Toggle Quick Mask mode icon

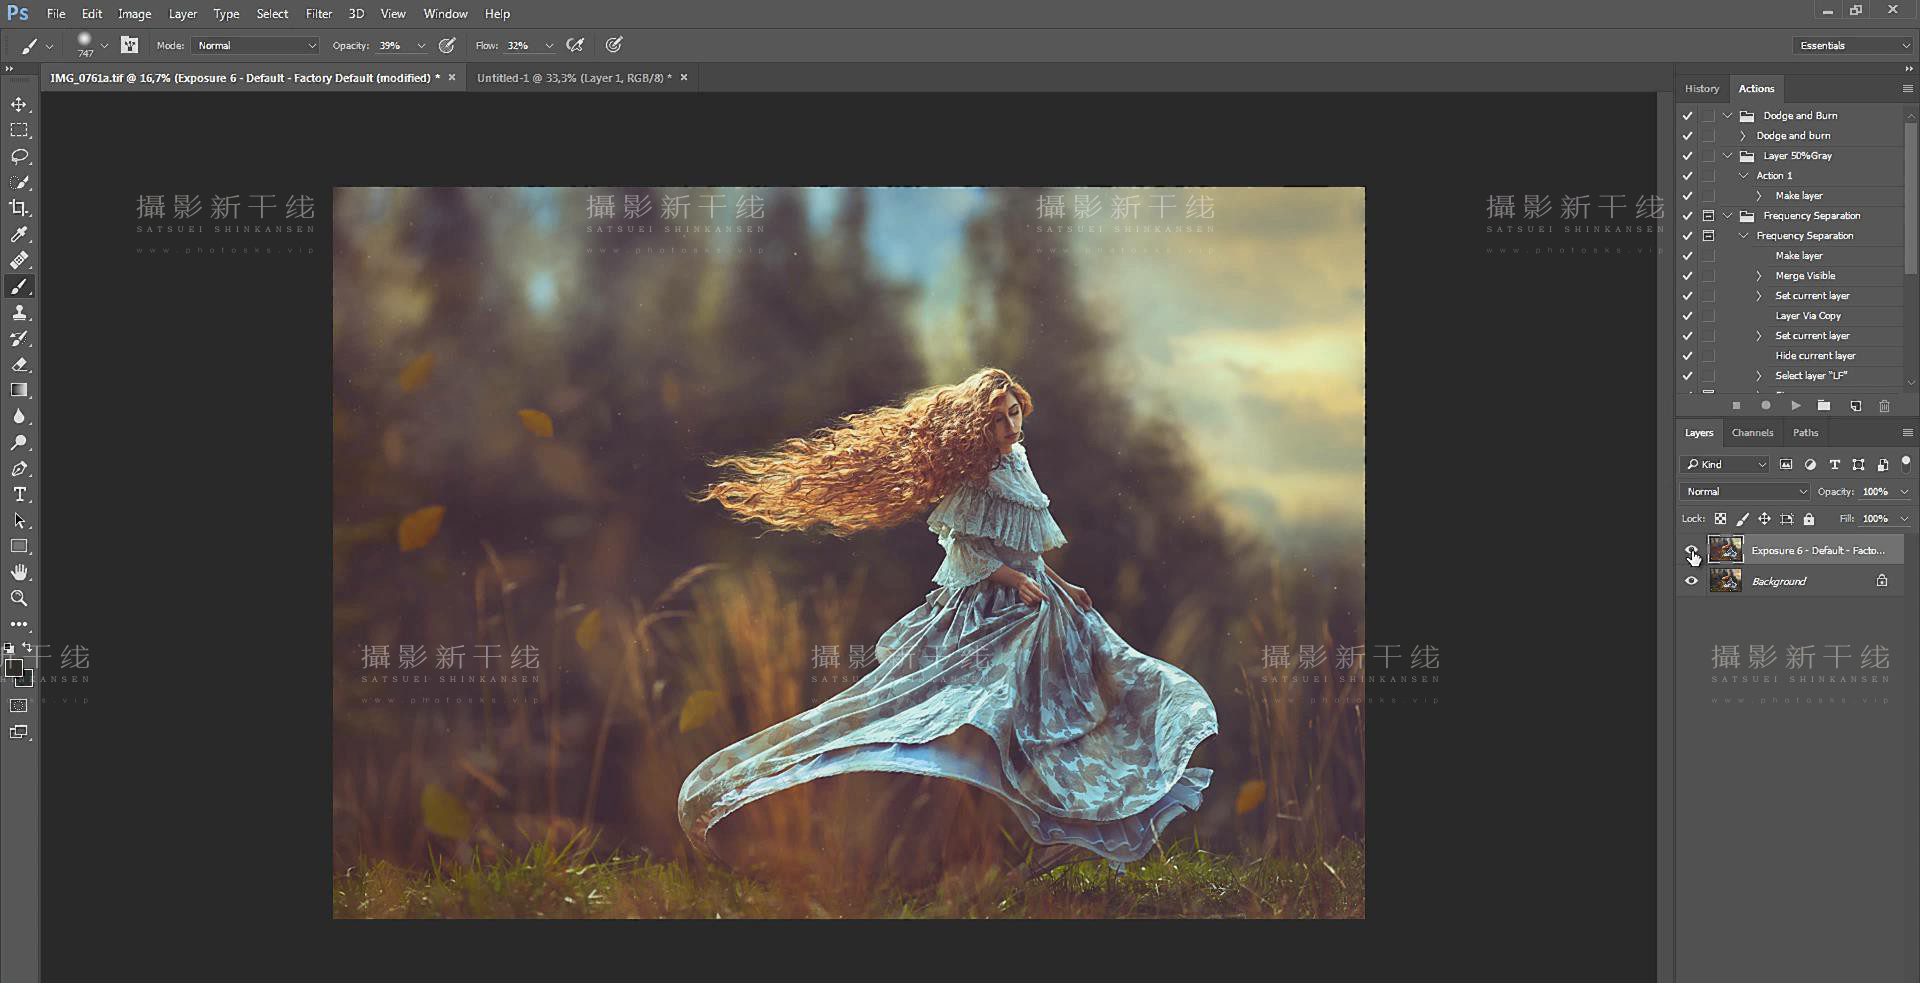[19, 706]
